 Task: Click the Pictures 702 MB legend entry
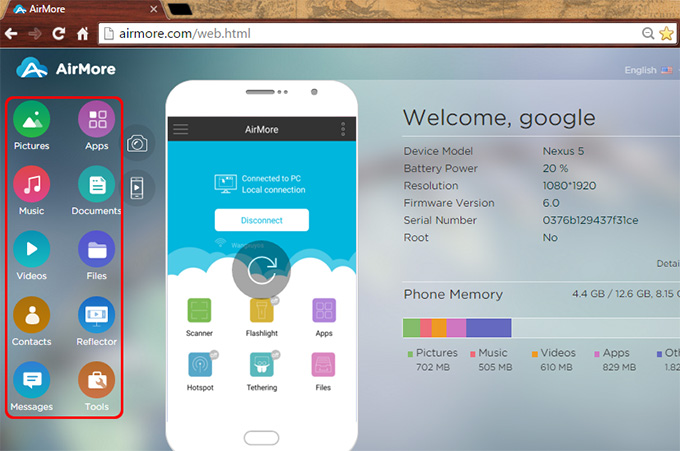pyautogui.click(x=433, y=360)
